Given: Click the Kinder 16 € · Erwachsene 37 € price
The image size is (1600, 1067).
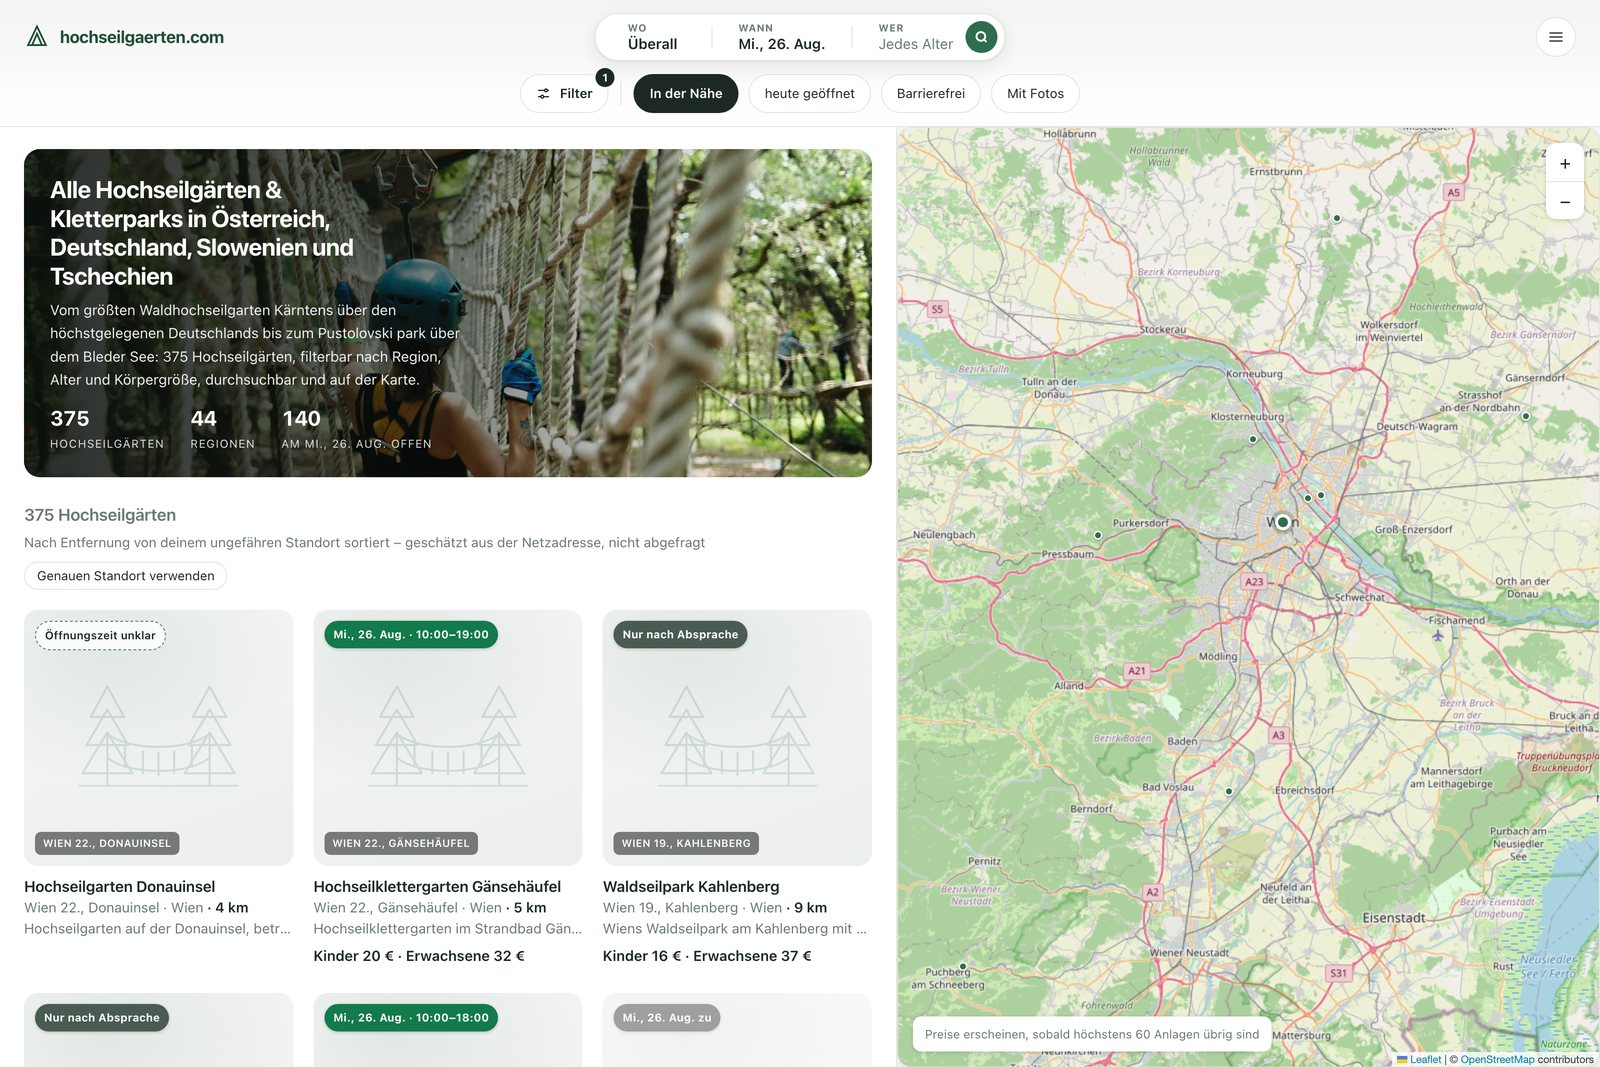Looking at the screenshot, I should [x=707, y=956].
